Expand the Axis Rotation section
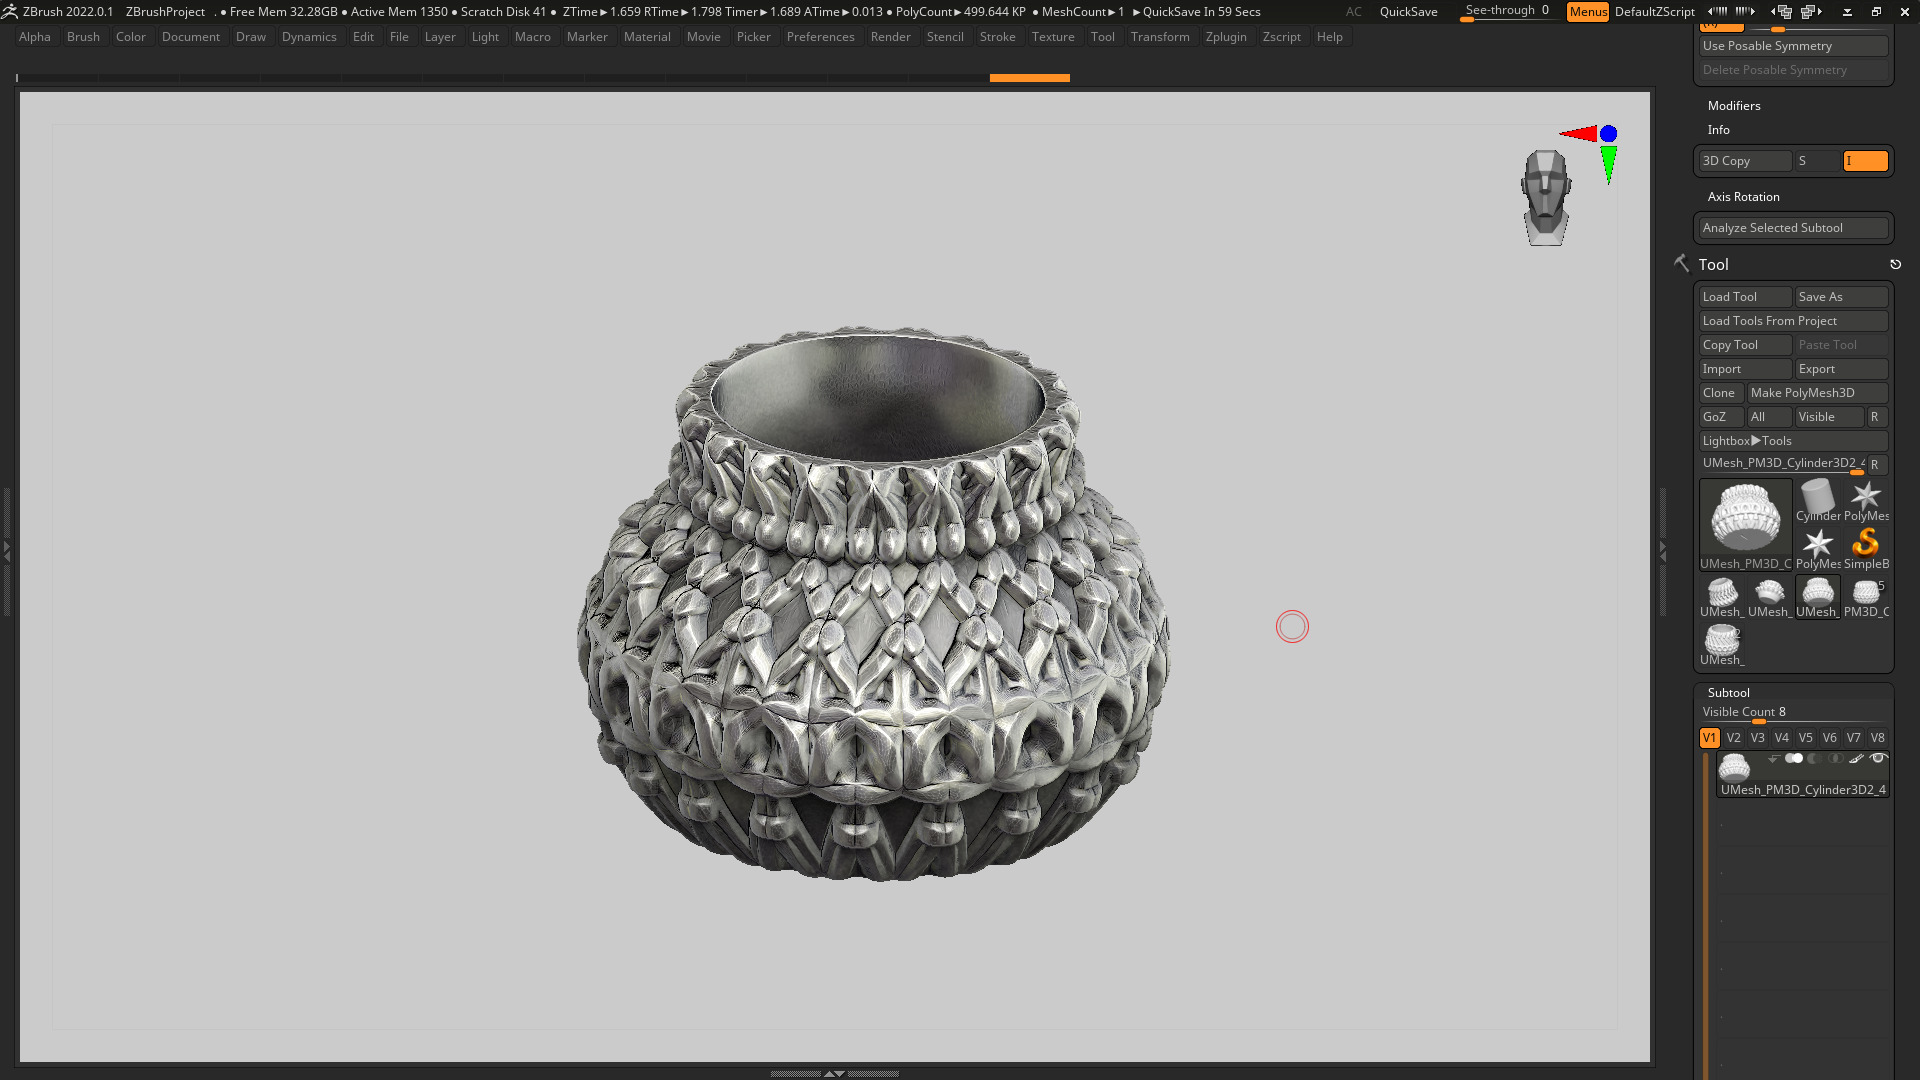Screen dimensions: 1920x1080 click(x=1743, y=196)
